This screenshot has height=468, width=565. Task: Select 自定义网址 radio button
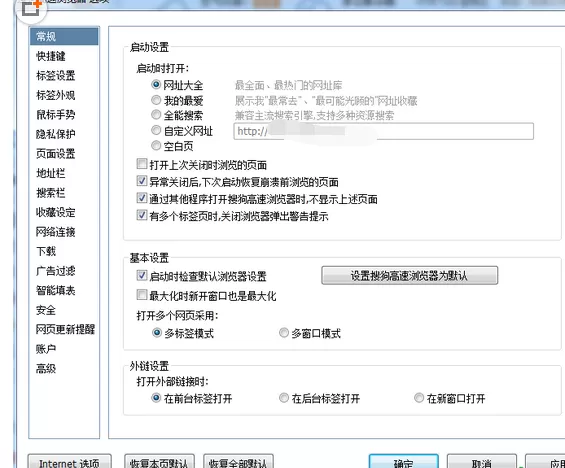(156, 130)
